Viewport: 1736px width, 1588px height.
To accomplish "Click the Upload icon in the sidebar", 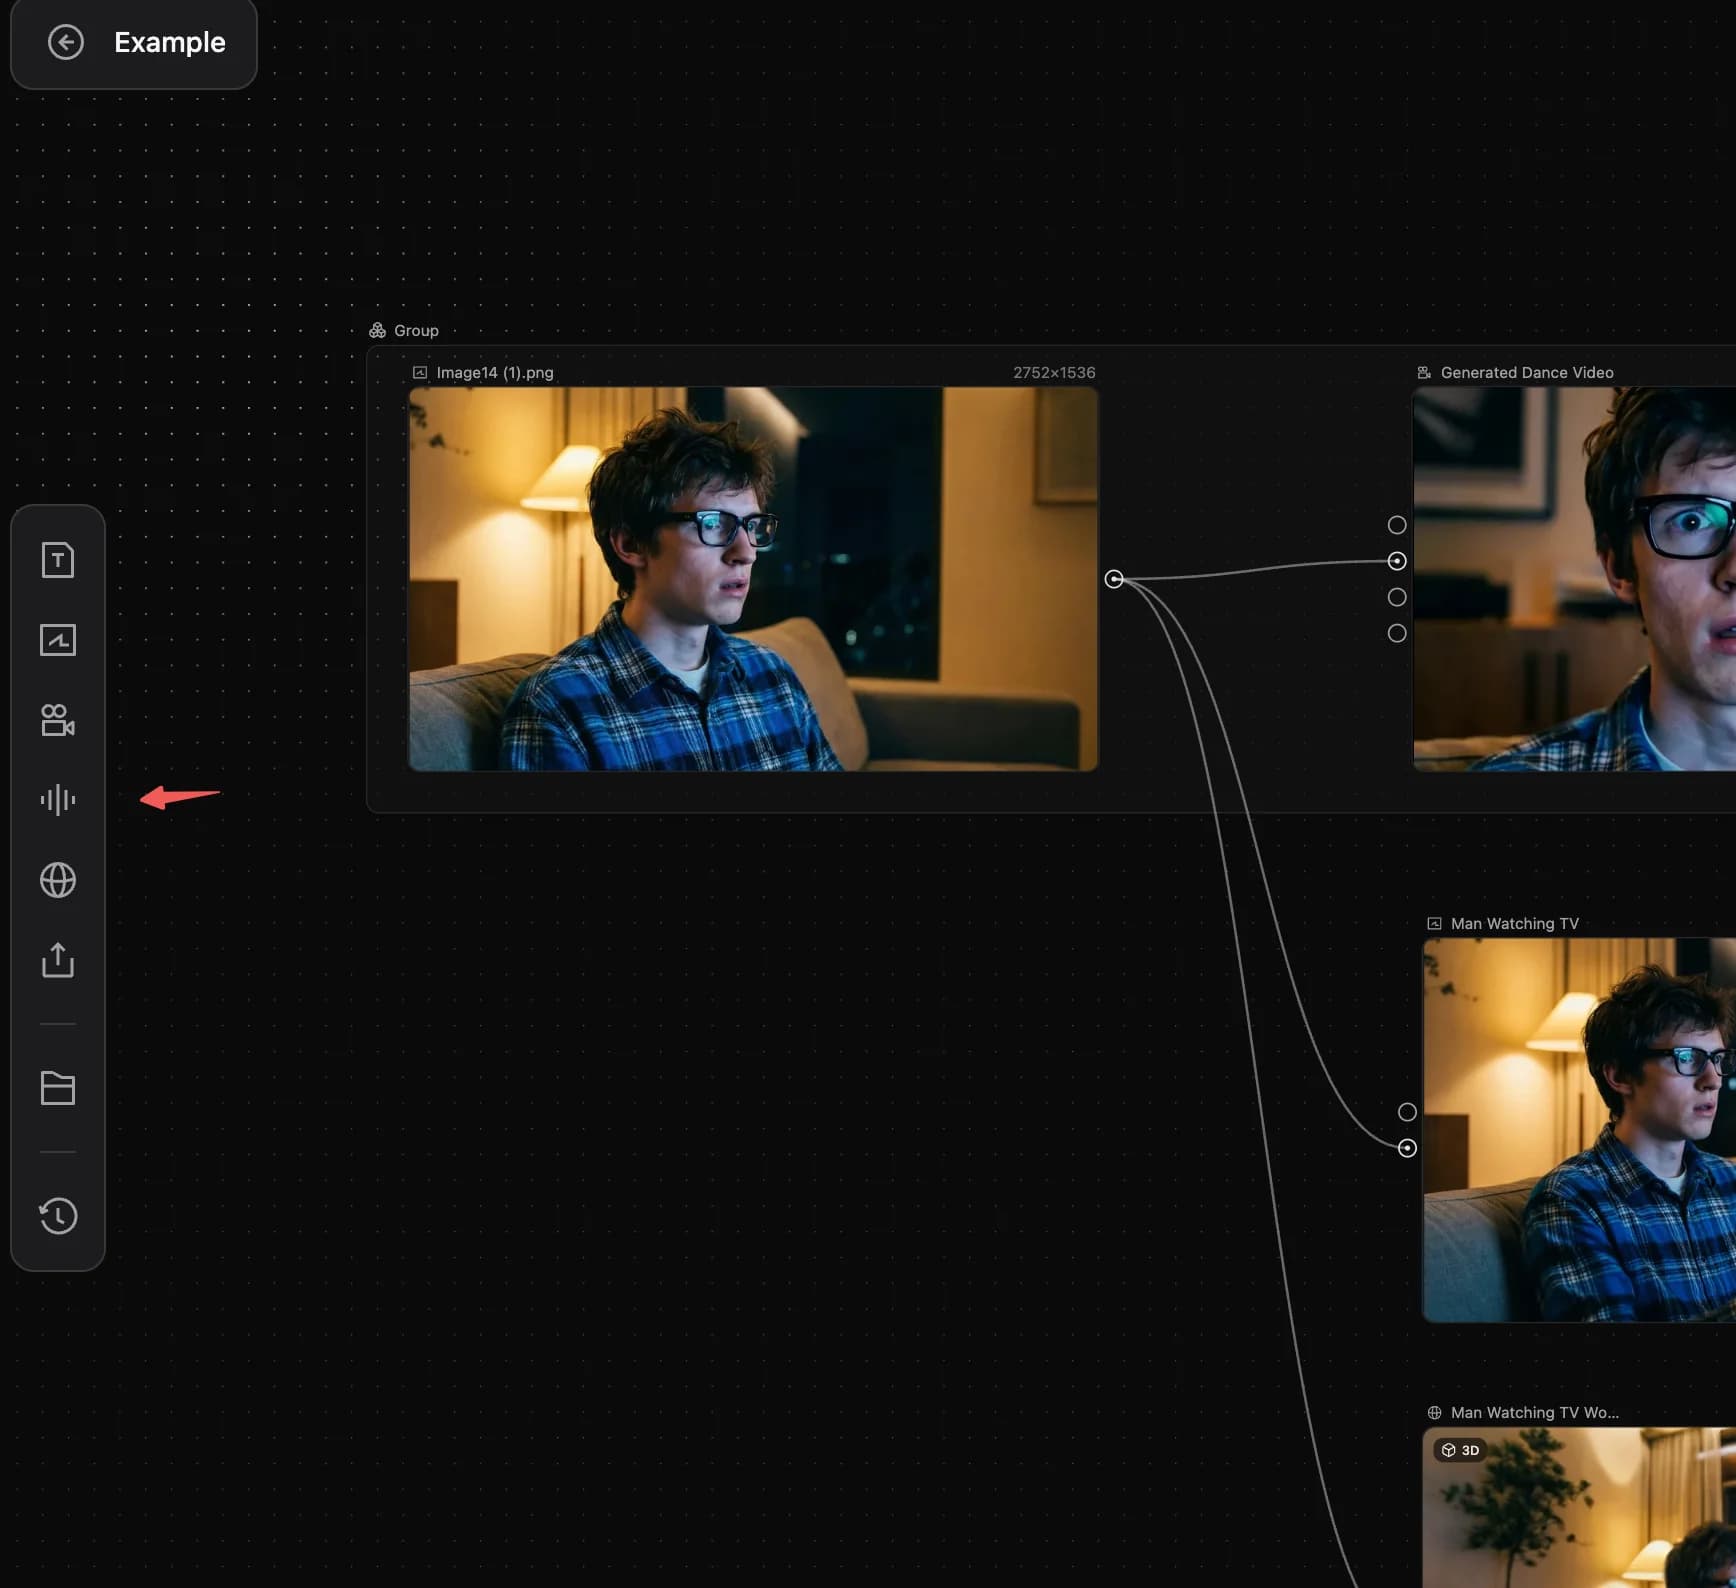I will coord(58,960).
